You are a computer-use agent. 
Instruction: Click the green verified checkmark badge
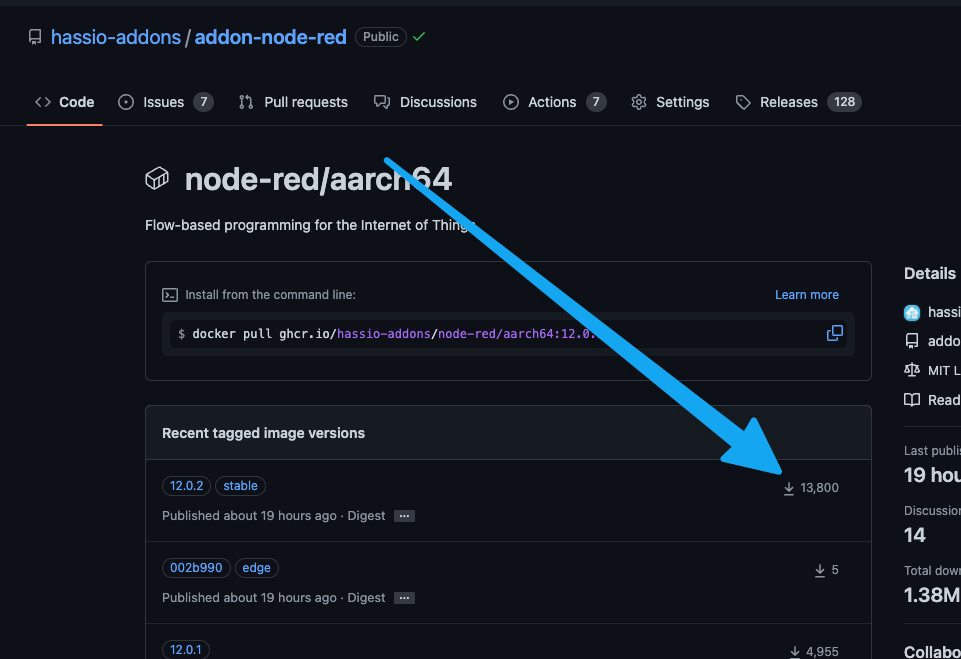418,36
